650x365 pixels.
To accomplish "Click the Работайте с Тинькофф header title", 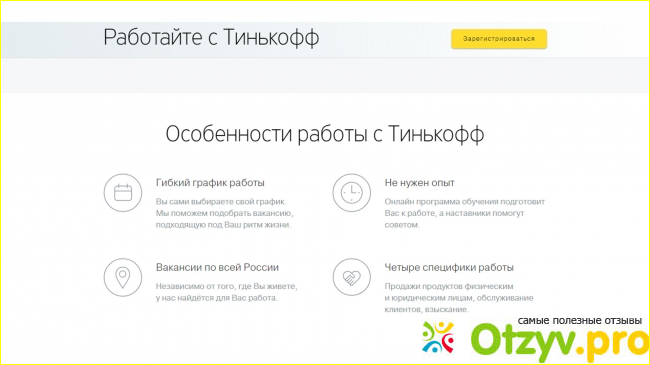I will coord(211,37).
